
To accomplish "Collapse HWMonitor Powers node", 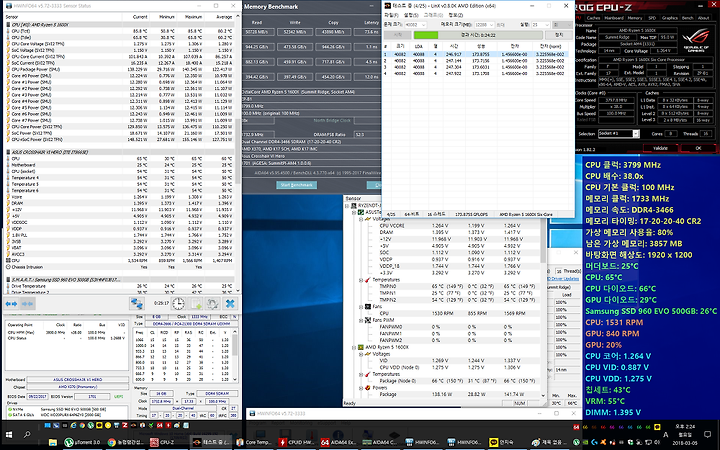I will [x=361, y=388].
